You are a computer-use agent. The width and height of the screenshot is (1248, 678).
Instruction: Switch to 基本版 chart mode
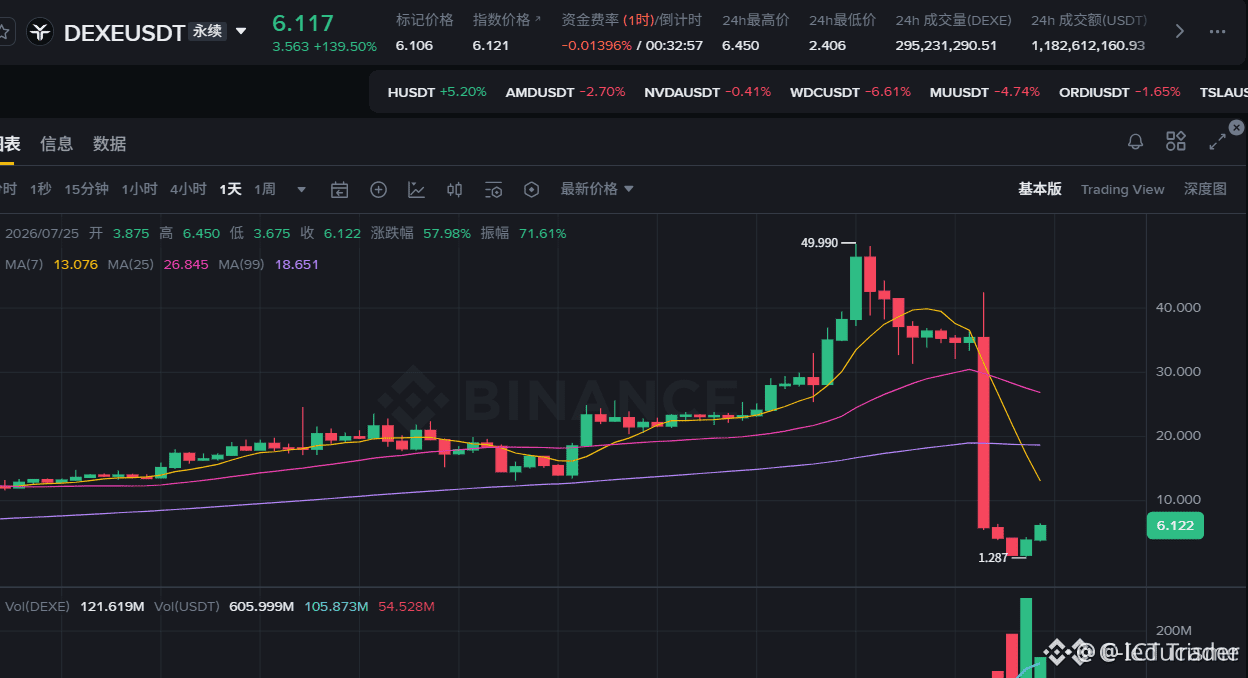click(x=1040, y=189)
